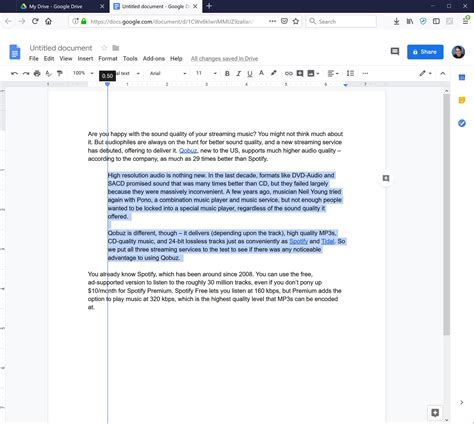Open the Insert menu

pos(85,59)
